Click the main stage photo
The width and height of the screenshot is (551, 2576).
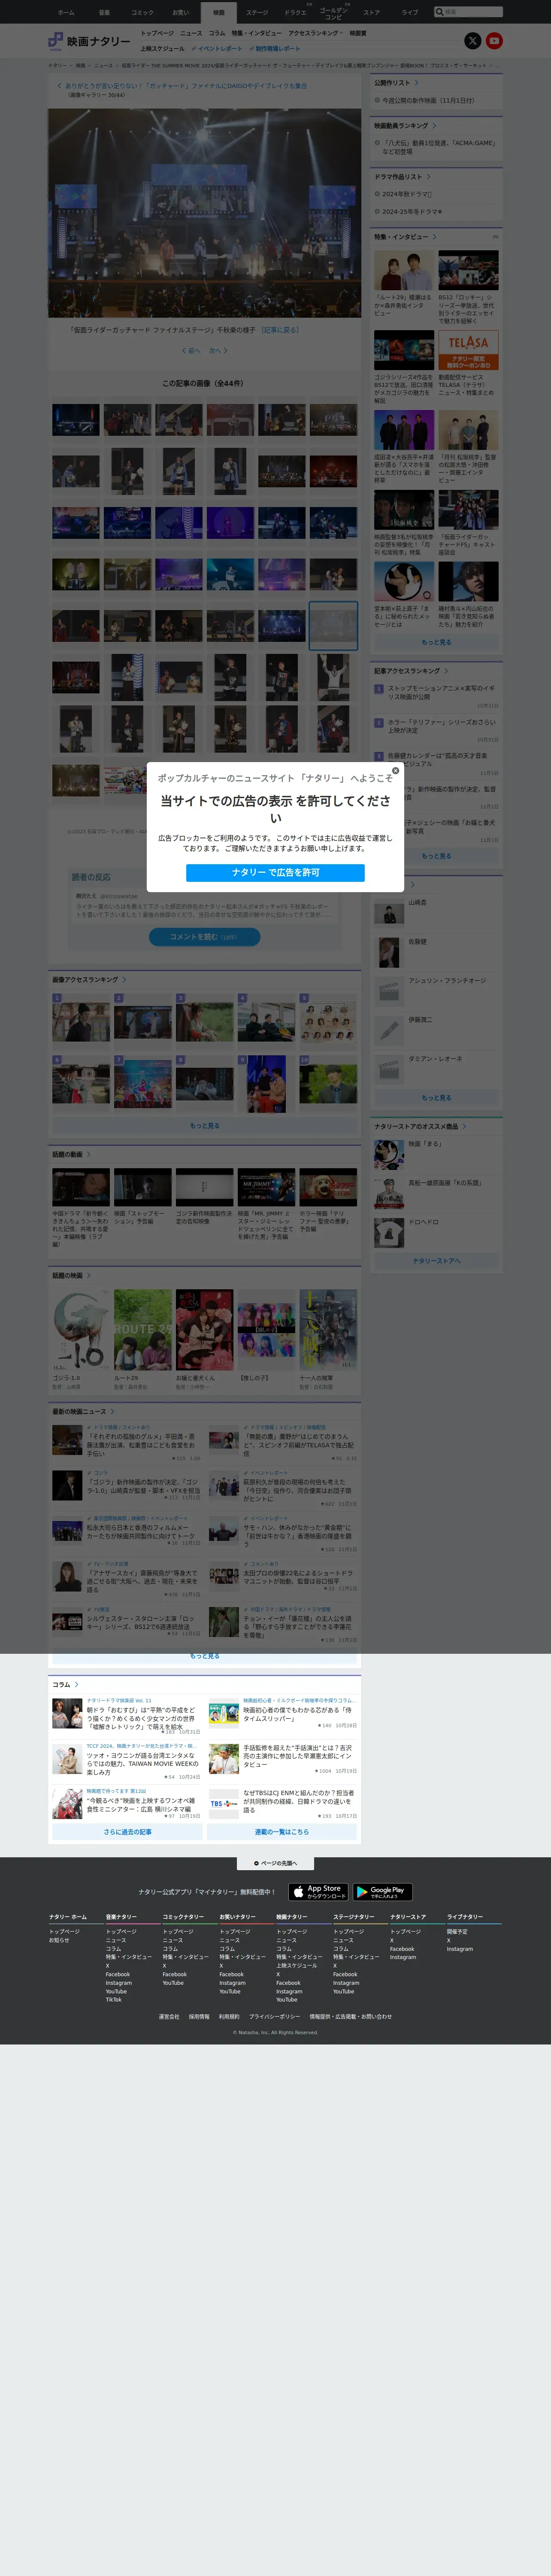pos(204,213)
